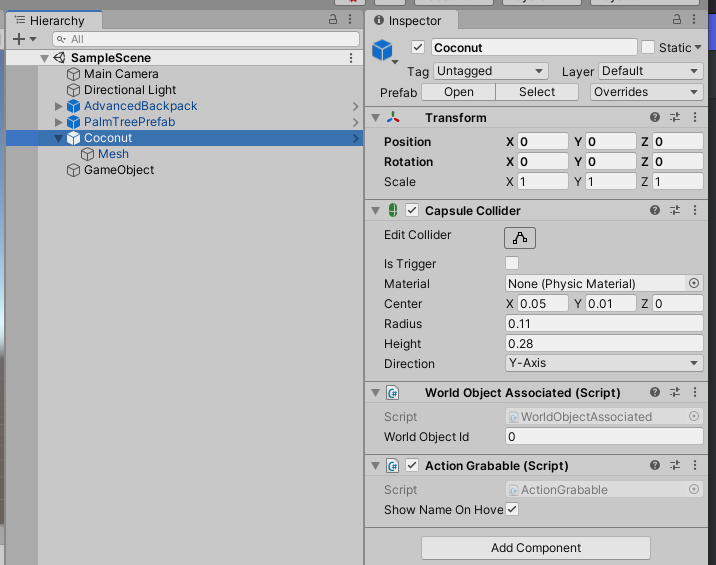Viewport: 716px width, 565px height.
Task: Open World Object Associated presets
Action: (x=675, y=392)
